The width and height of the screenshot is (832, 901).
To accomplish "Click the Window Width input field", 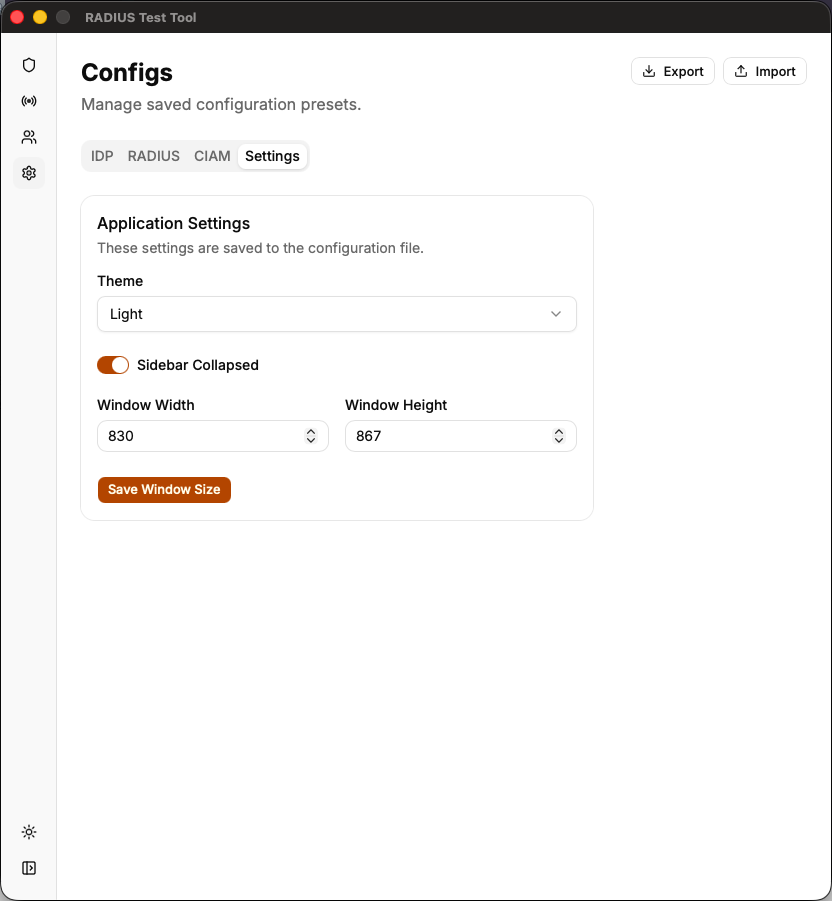I will (213, 436).
